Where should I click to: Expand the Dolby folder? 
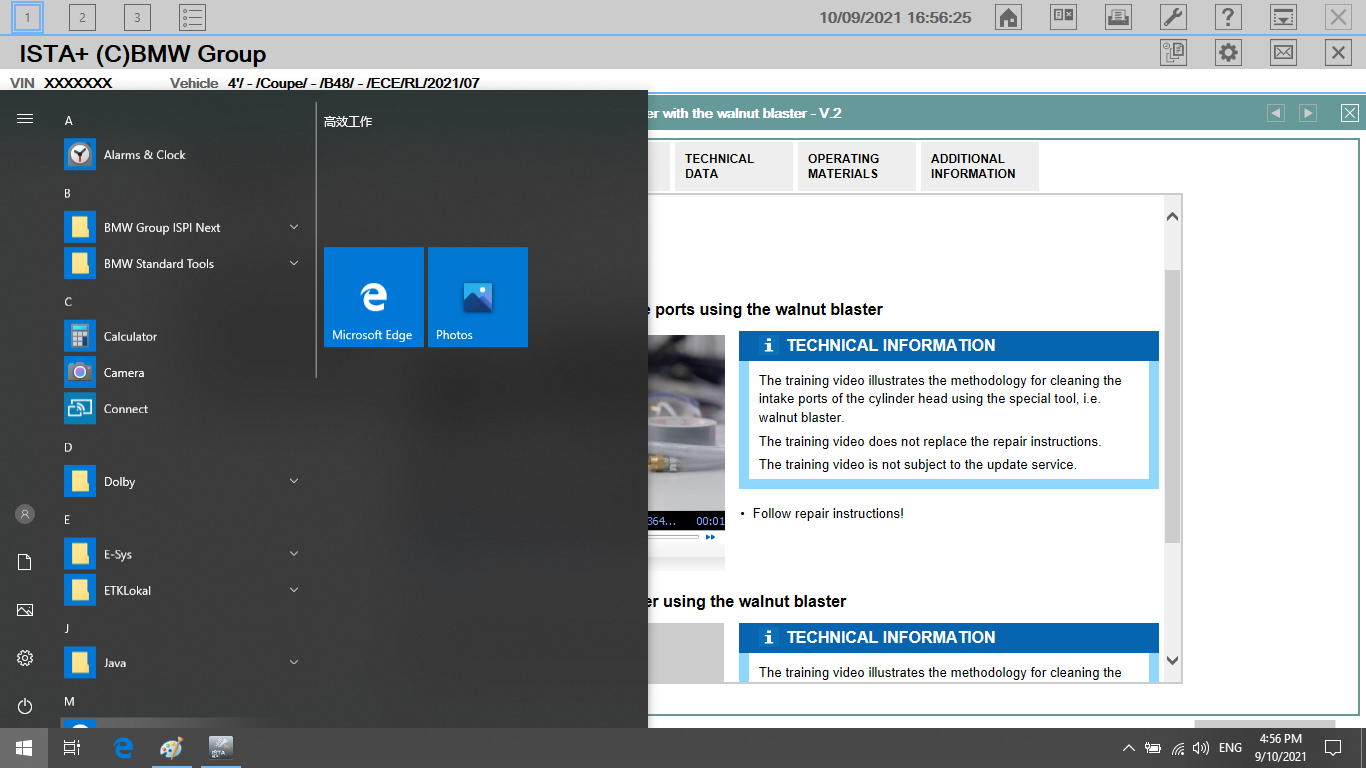(182, 482)
